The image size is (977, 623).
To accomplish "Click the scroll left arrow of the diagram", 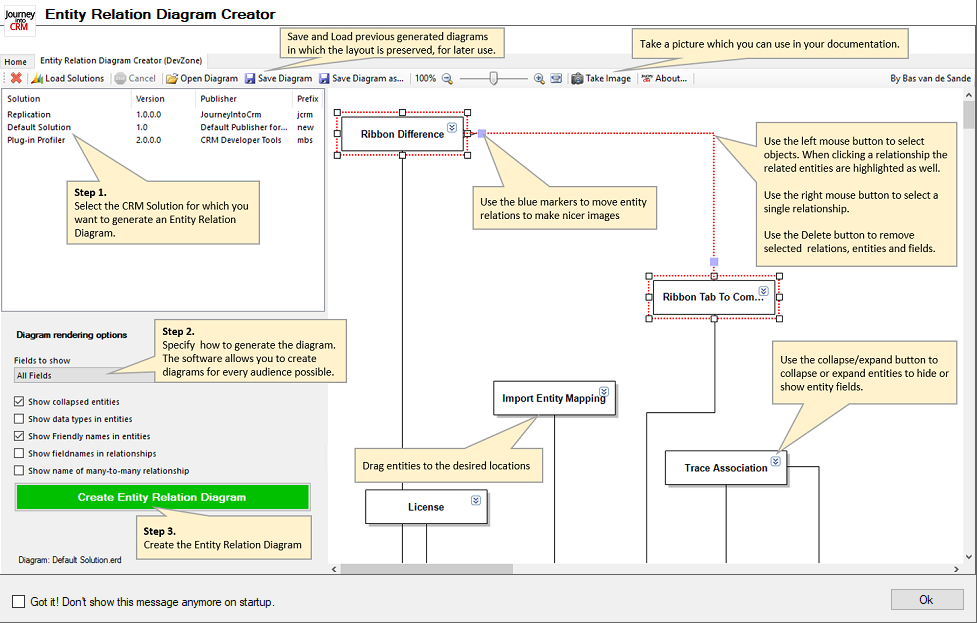I will click(x=334, y=569).
